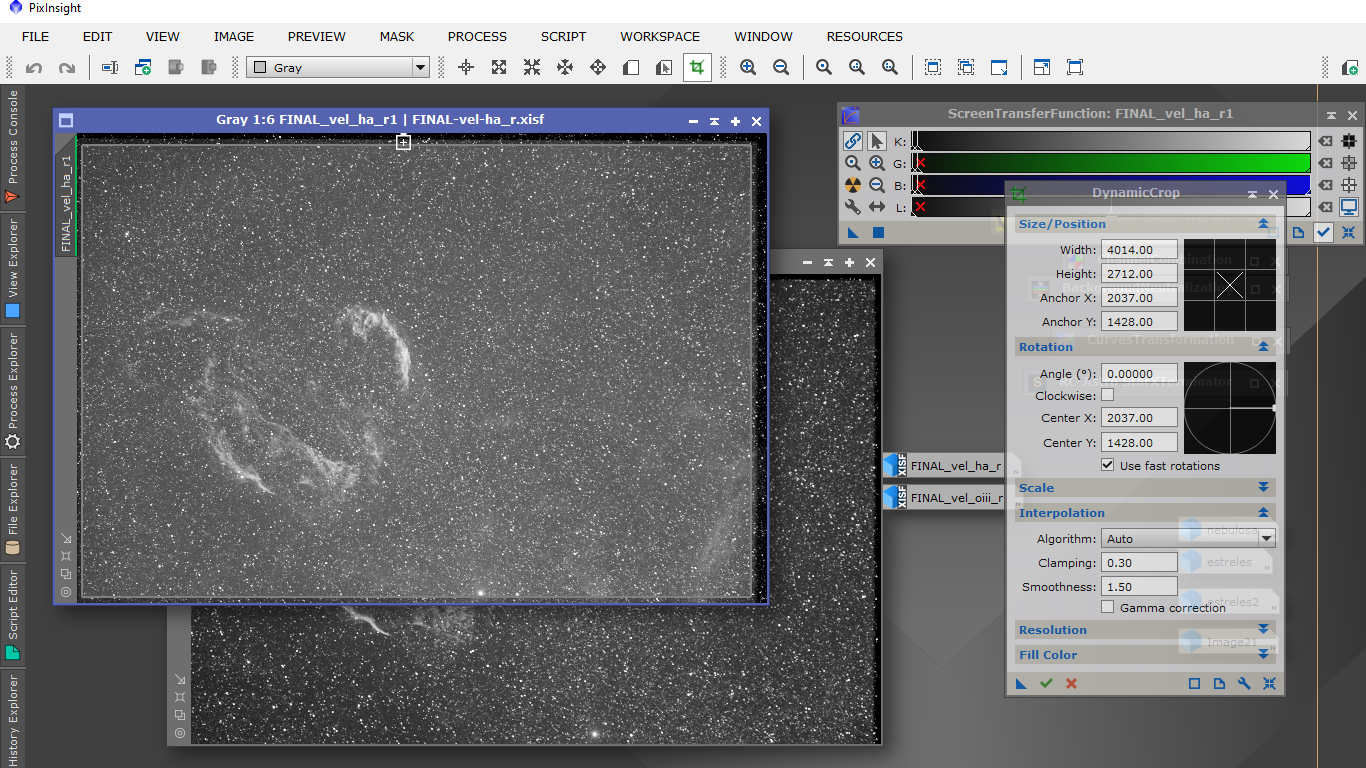Viewport: 1366px width, 768px height.
Task: Click STF reset crossed-arrows icon
Action: click(1349, 232)
